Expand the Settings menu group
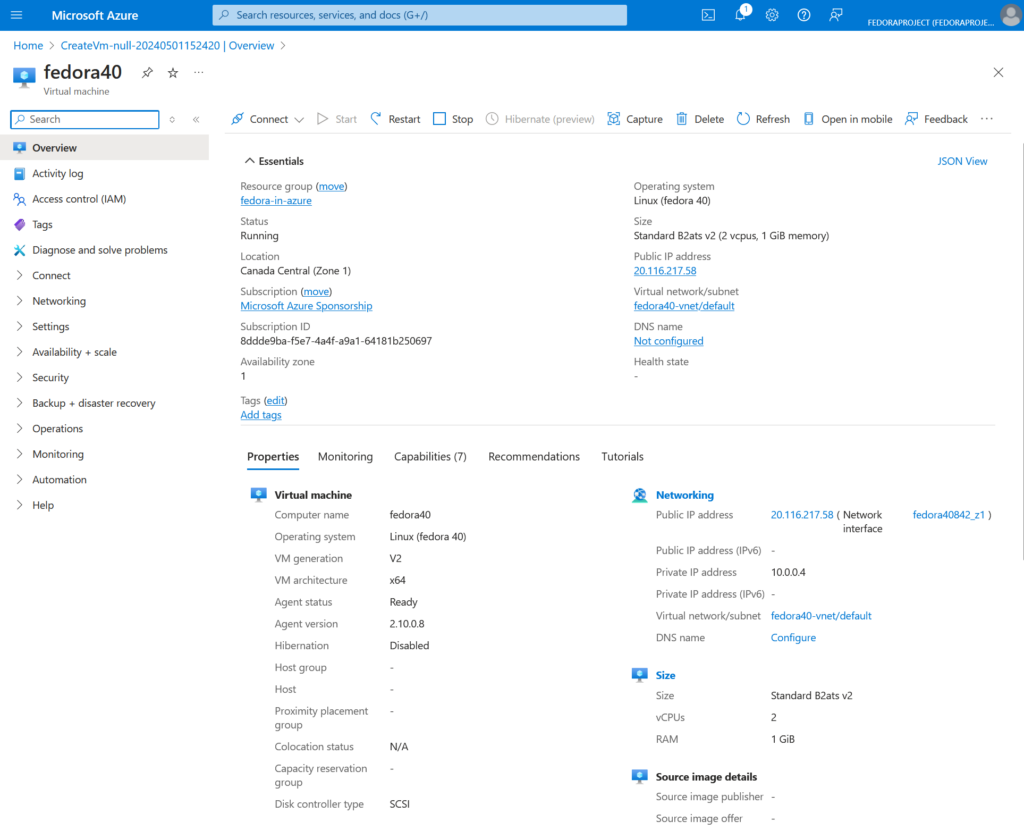 pyautogui.click(x=104, y=326)
